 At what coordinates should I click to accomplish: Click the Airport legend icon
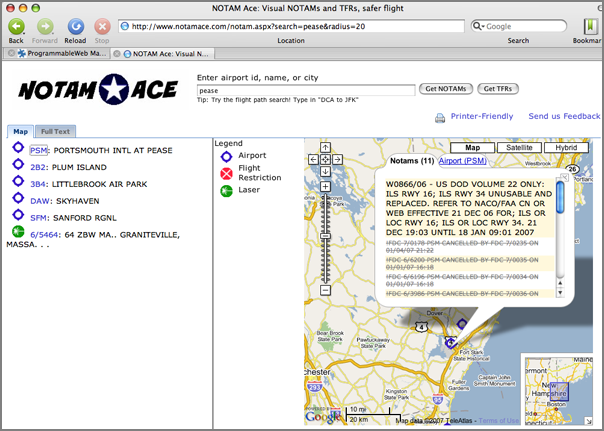(x=226, y=156)
